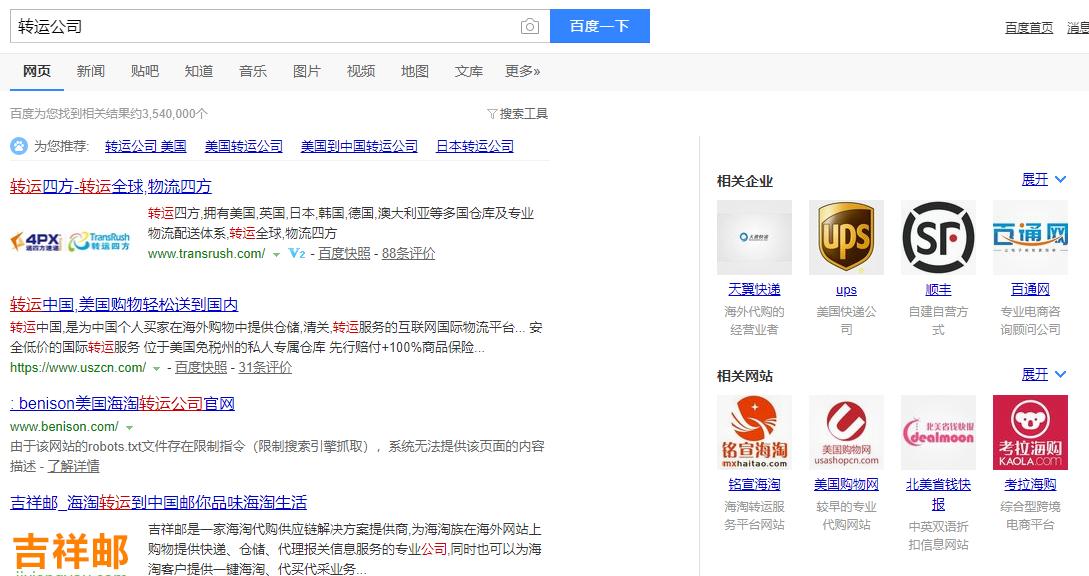Click the 考拉海购 KAOLA logo
The width and height of the screenshot is (1089, 576).
click(1030, 432)
